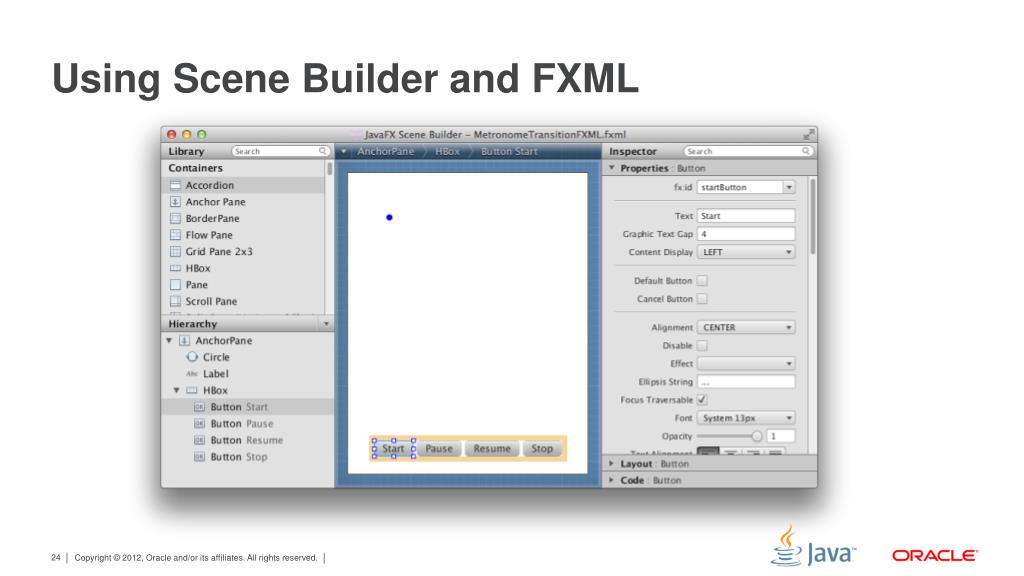Click the Text field containing Start
Screen dimensions: 1024x576
point(746,216)
